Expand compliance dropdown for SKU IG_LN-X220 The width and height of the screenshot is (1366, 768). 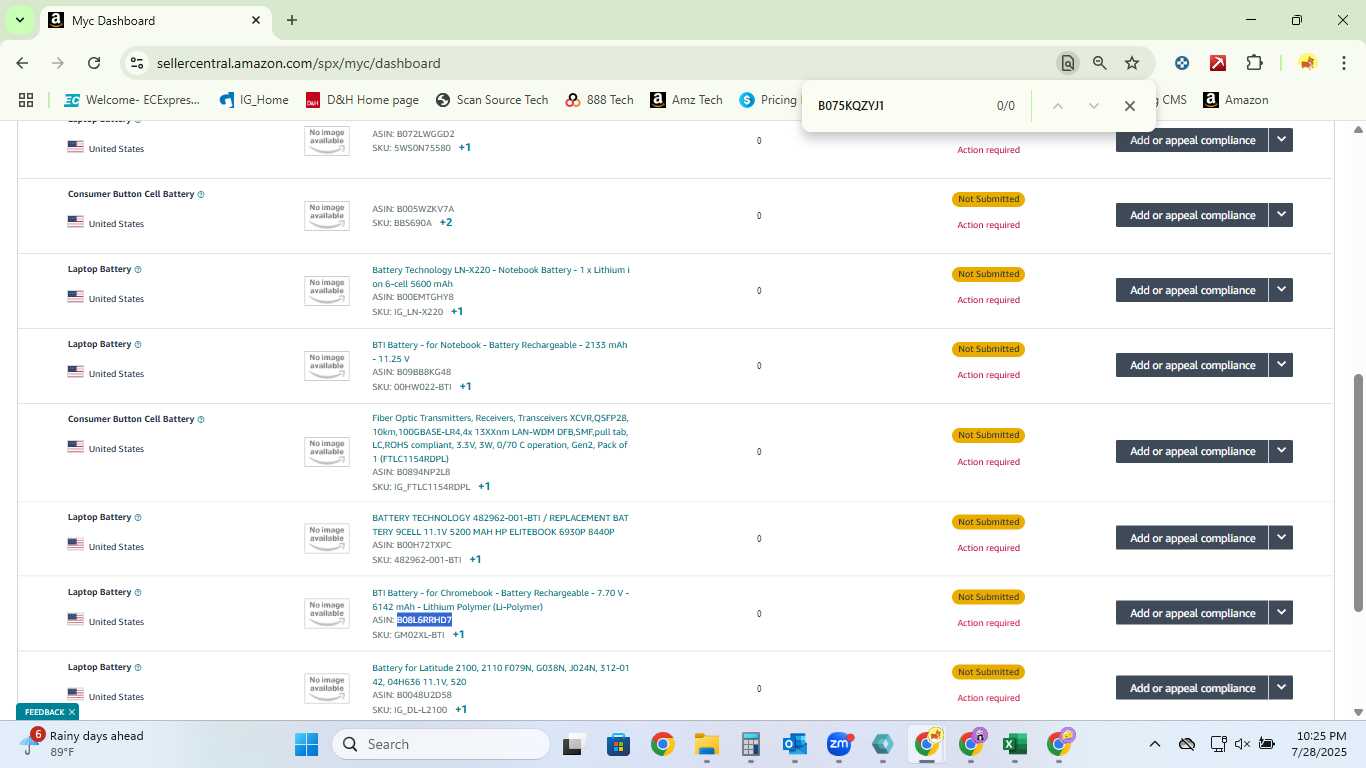point(1281,290)
